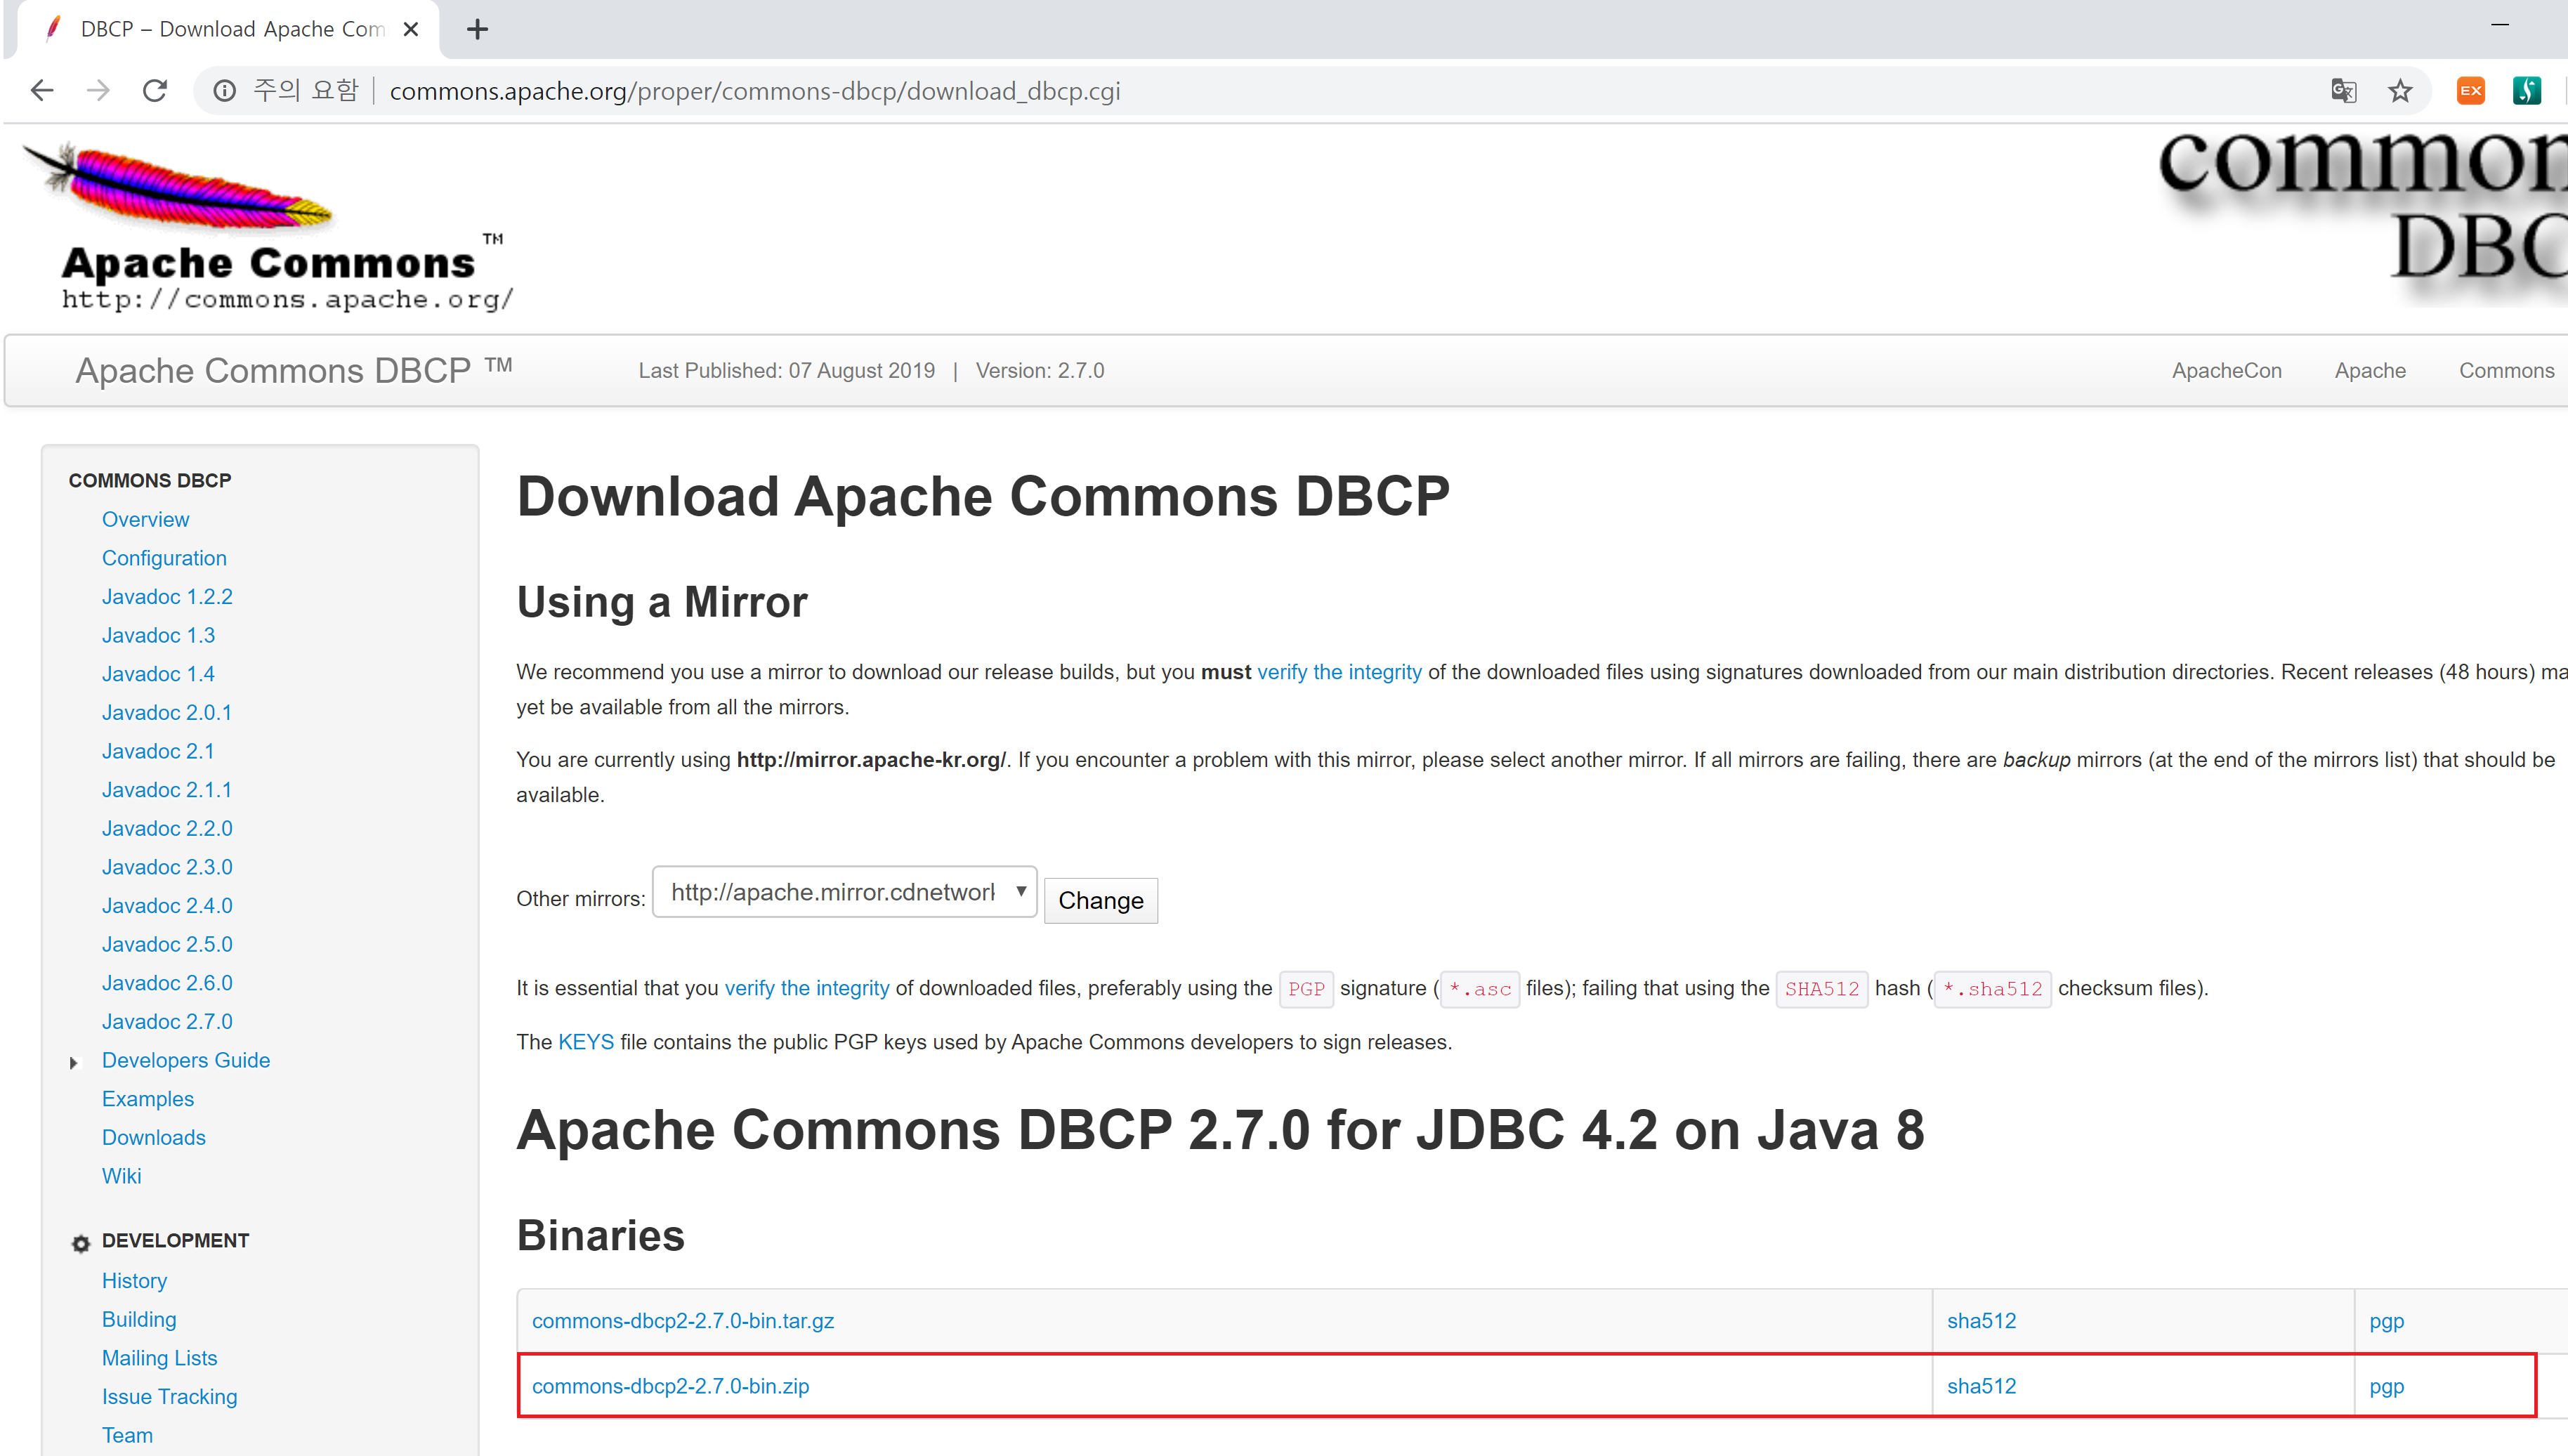Bookmark this page with star icon
Viewport: 2568px width, 1456px height.
tap(2400, 91)
